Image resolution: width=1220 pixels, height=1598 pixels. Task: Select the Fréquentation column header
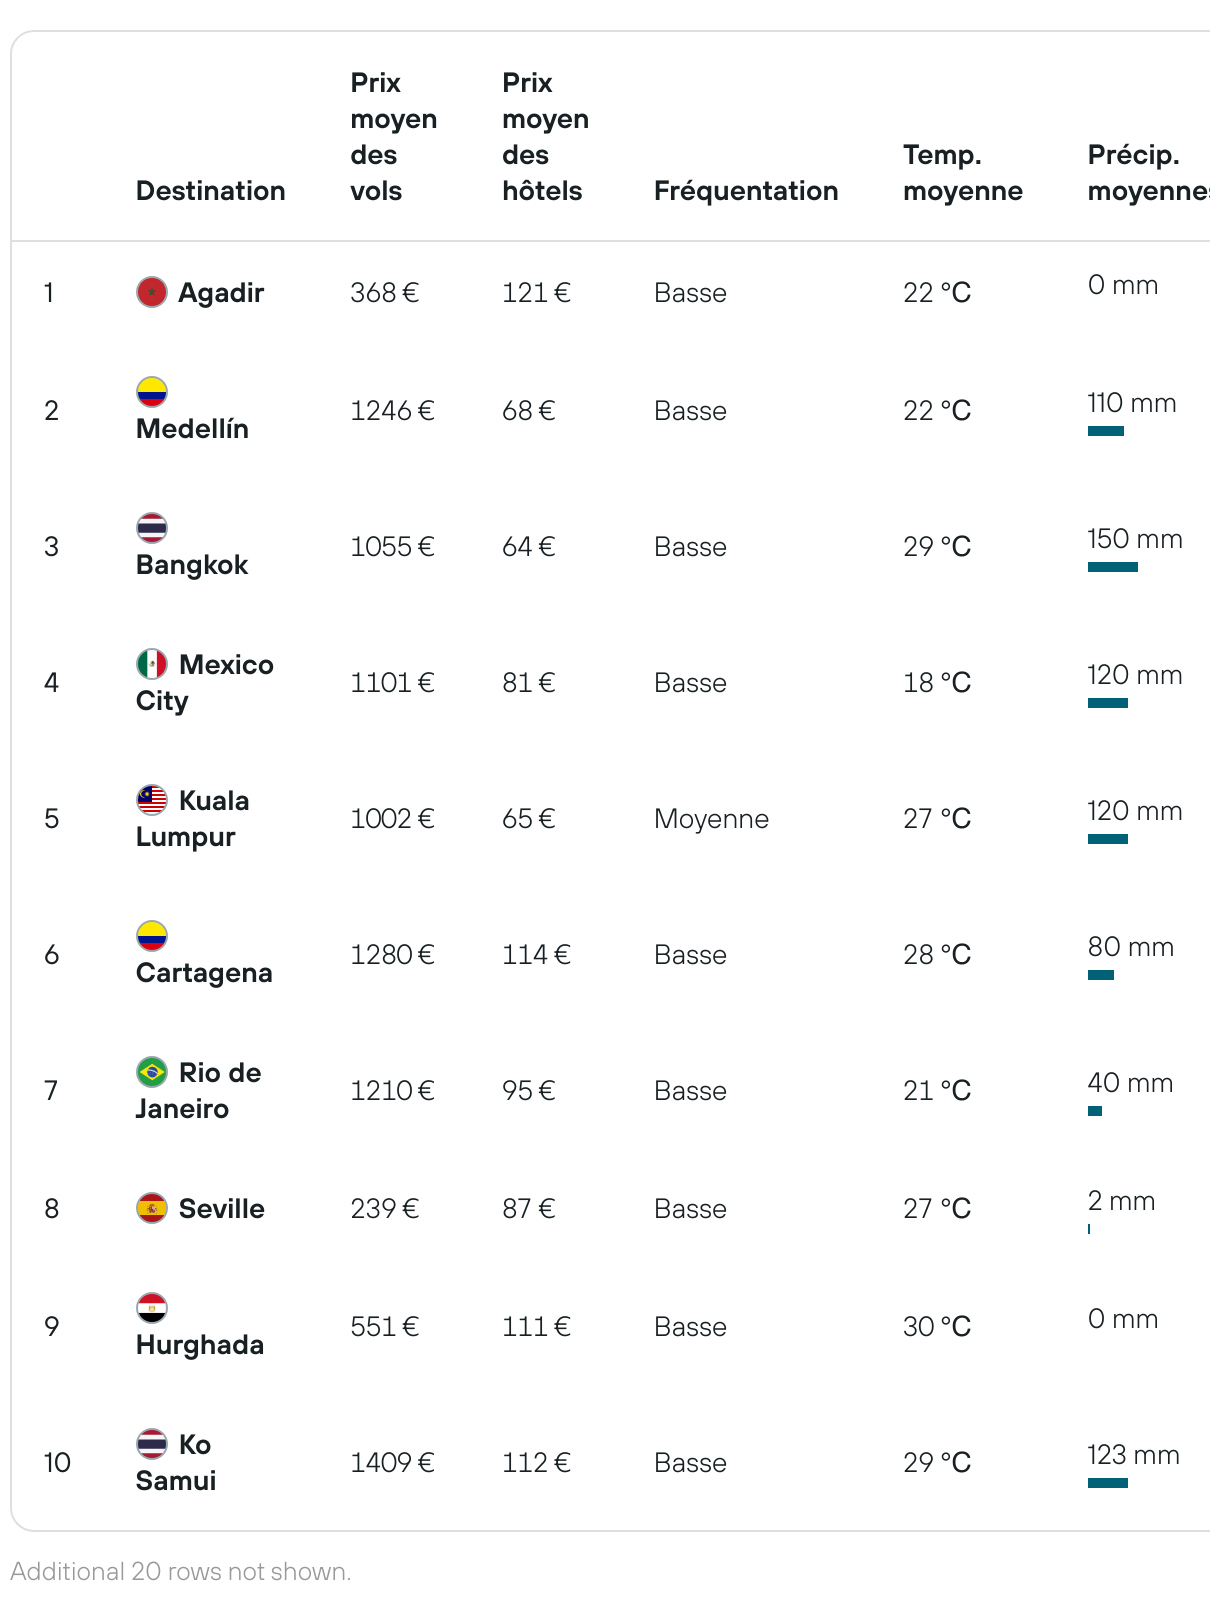pos(746,190)
